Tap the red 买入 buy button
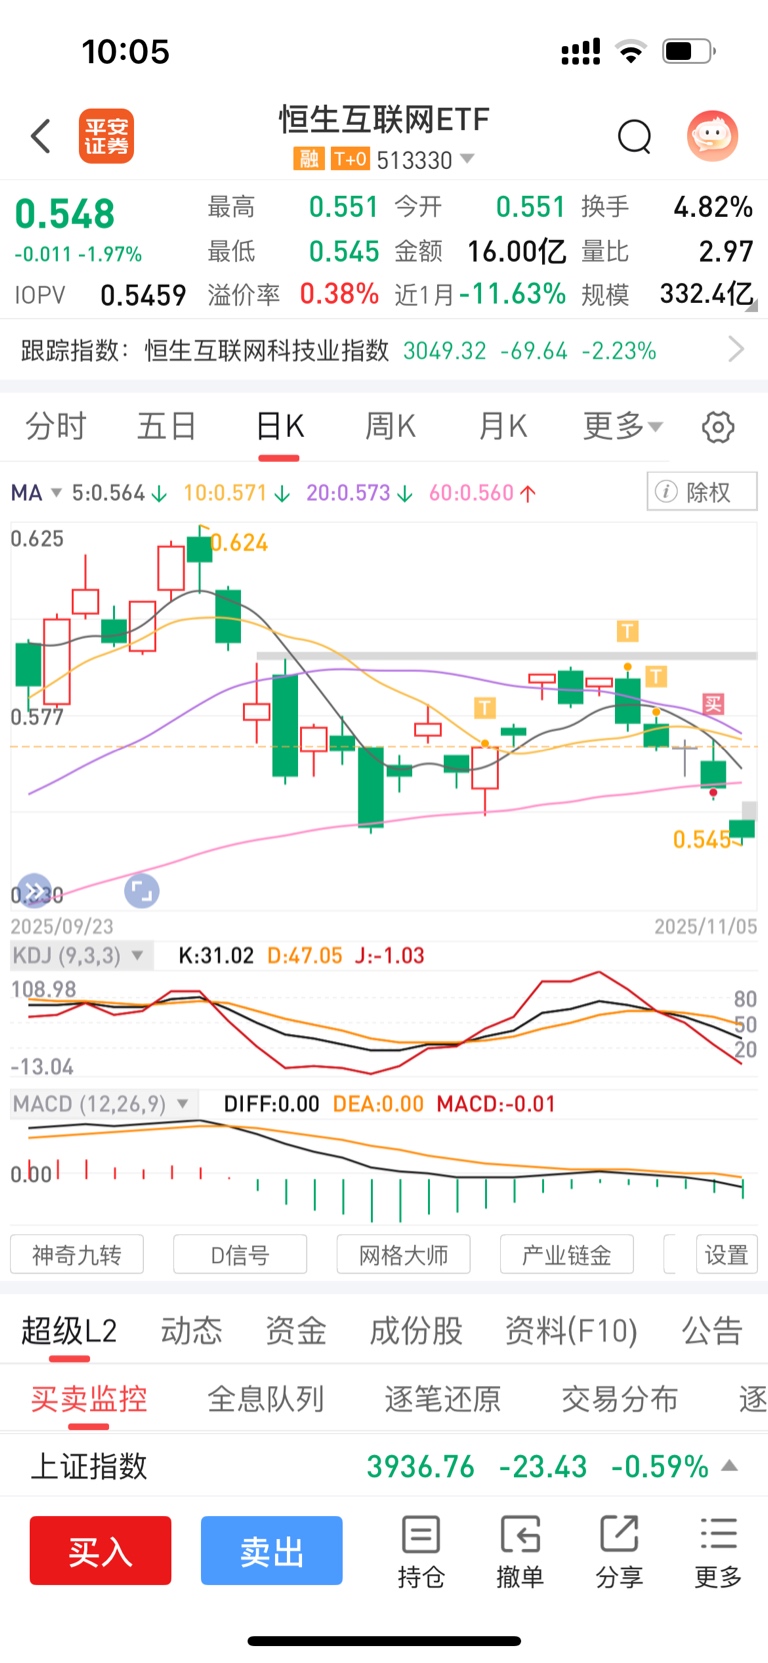 click(100, 1550)
